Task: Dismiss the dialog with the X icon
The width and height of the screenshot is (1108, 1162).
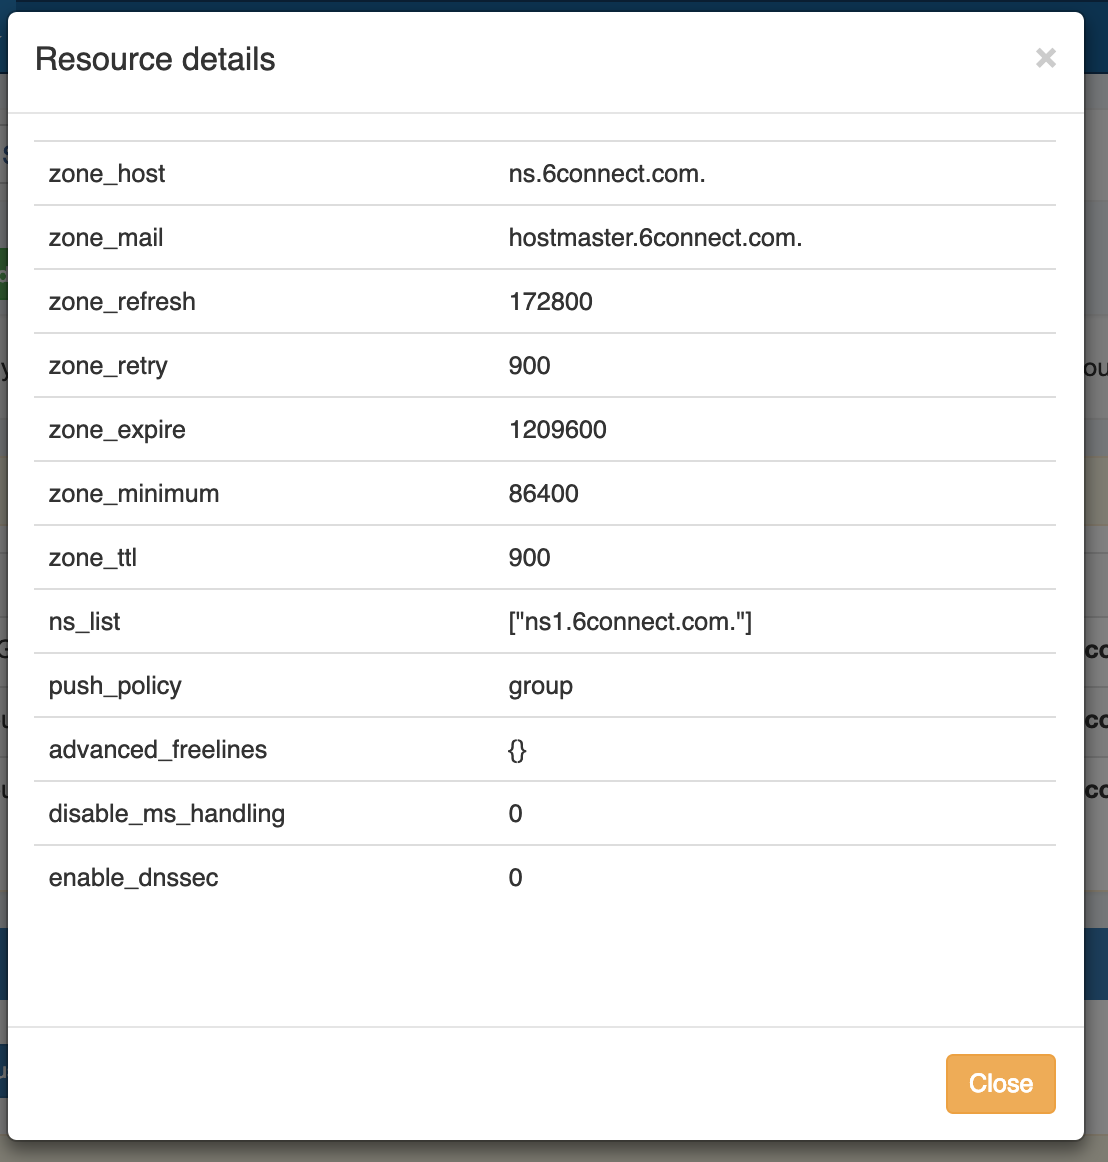Action: (1045, 58)
